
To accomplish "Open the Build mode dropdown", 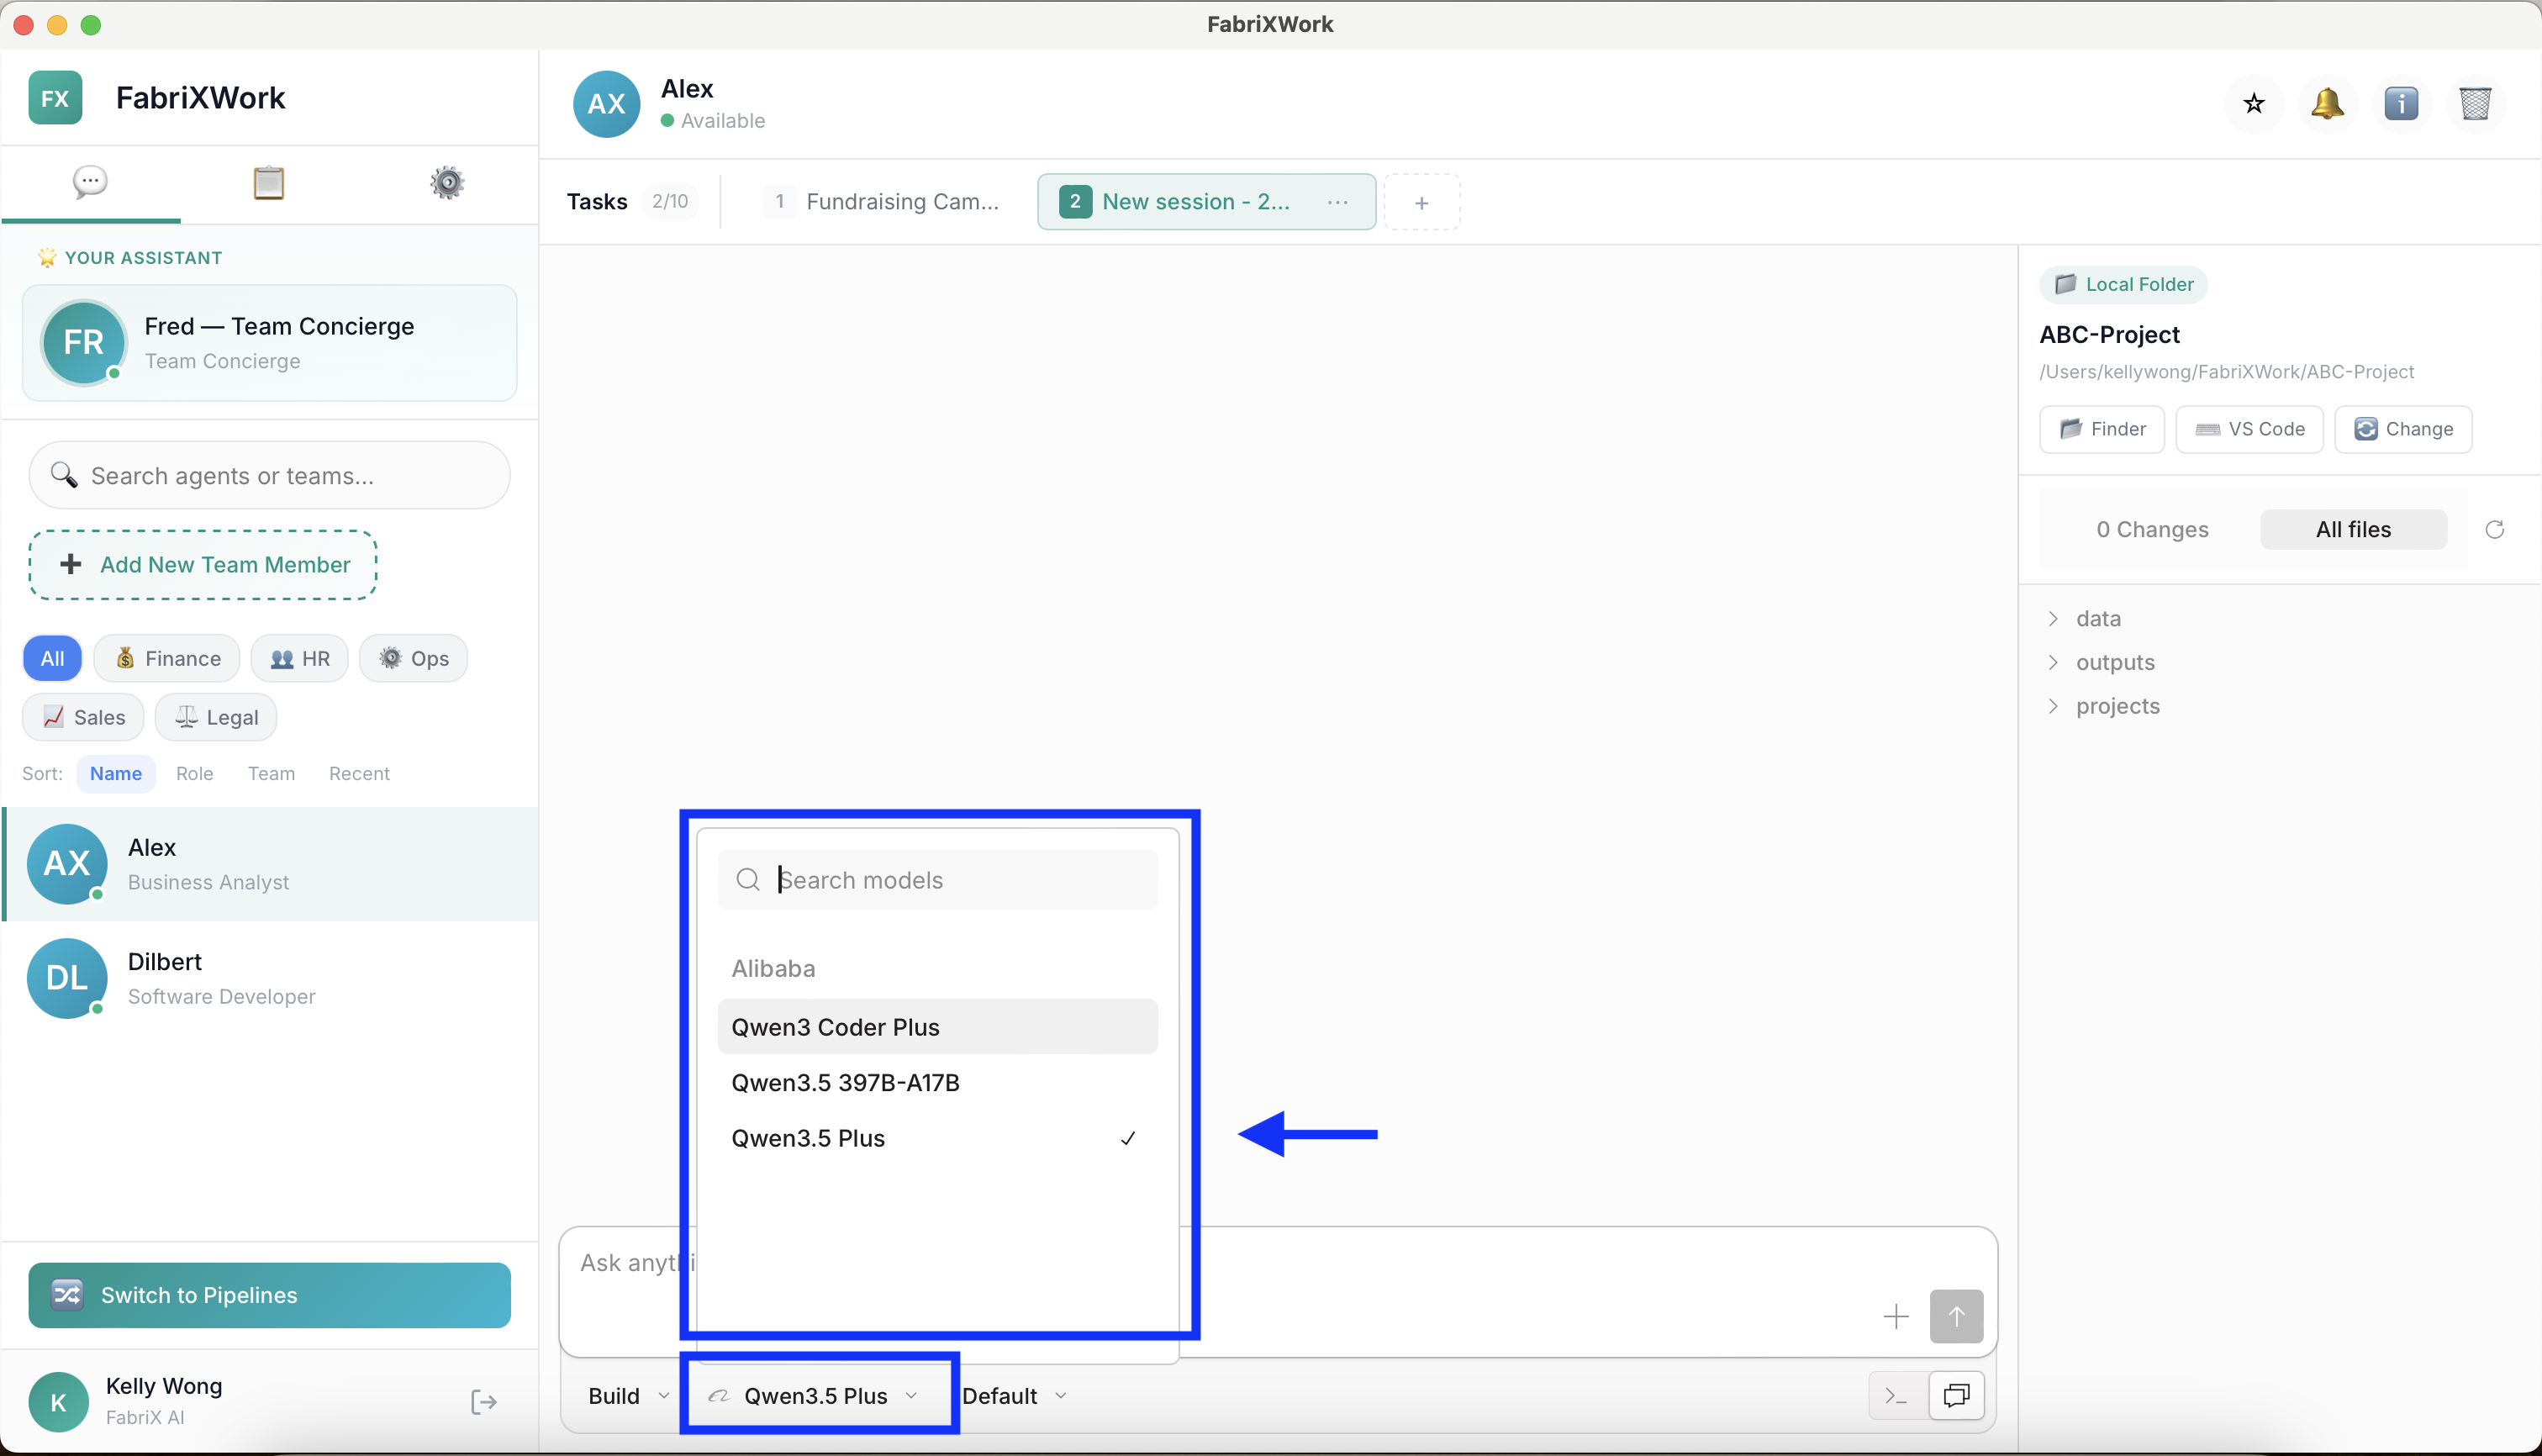I will coord(627,1396).
